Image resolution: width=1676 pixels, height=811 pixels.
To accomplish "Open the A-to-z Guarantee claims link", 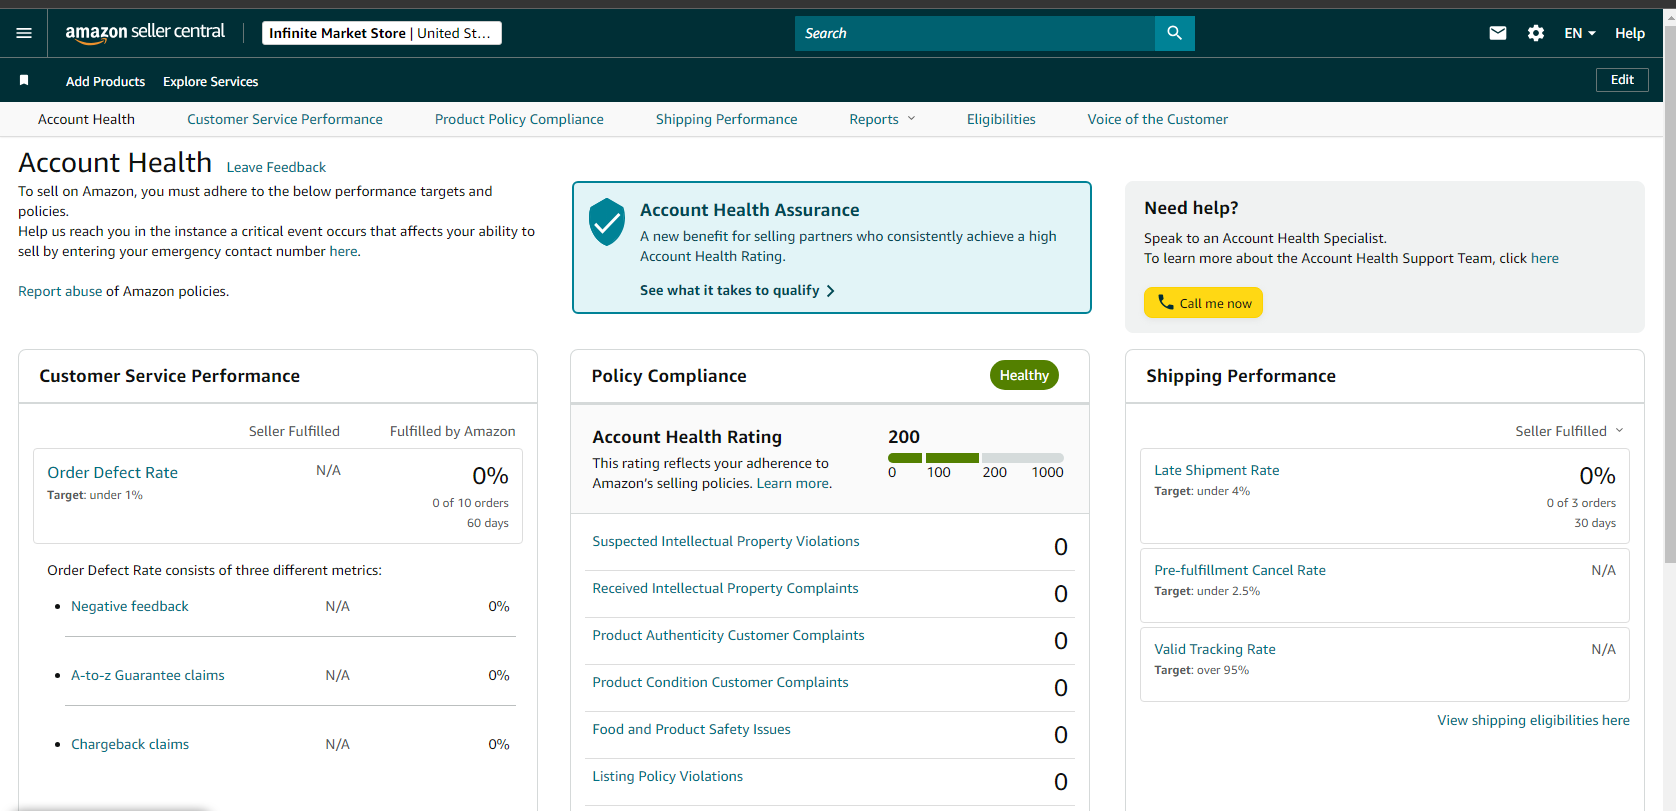I will [148, 675].
